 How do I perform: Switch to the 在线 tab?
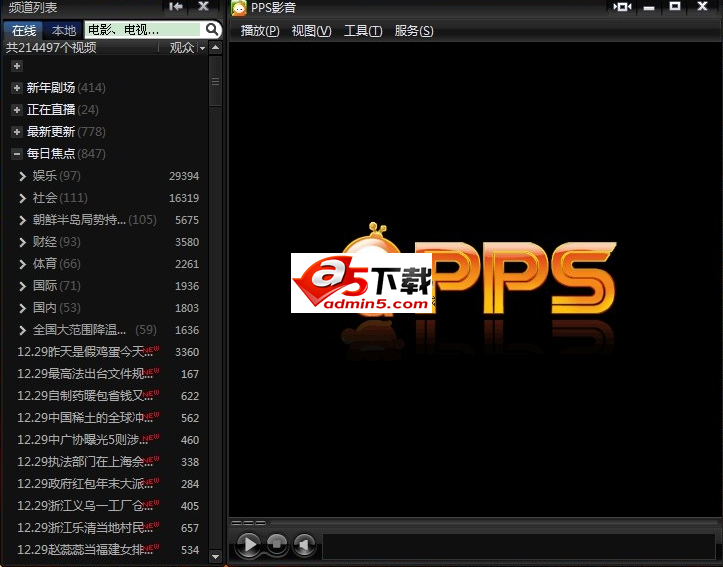[24, 30]
